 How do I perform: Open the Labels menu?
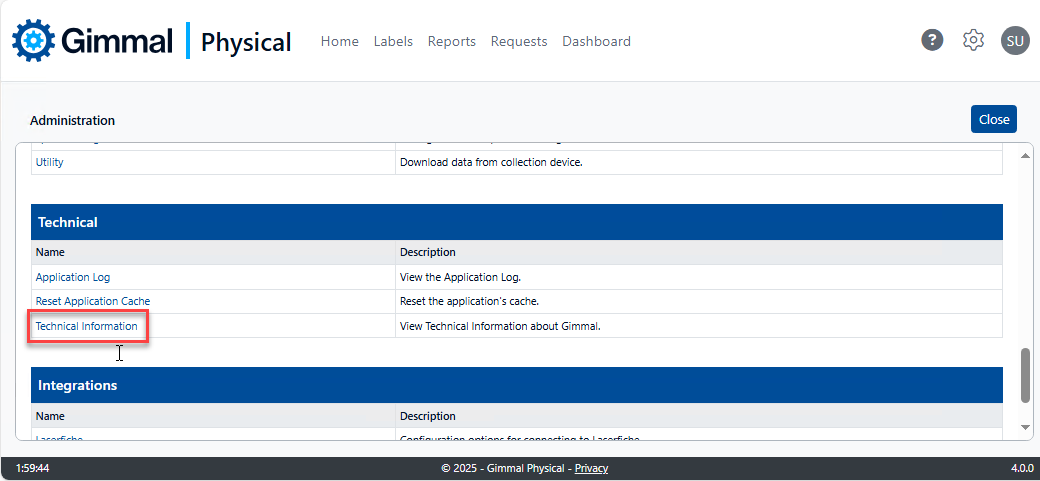[x=393, y=41]
